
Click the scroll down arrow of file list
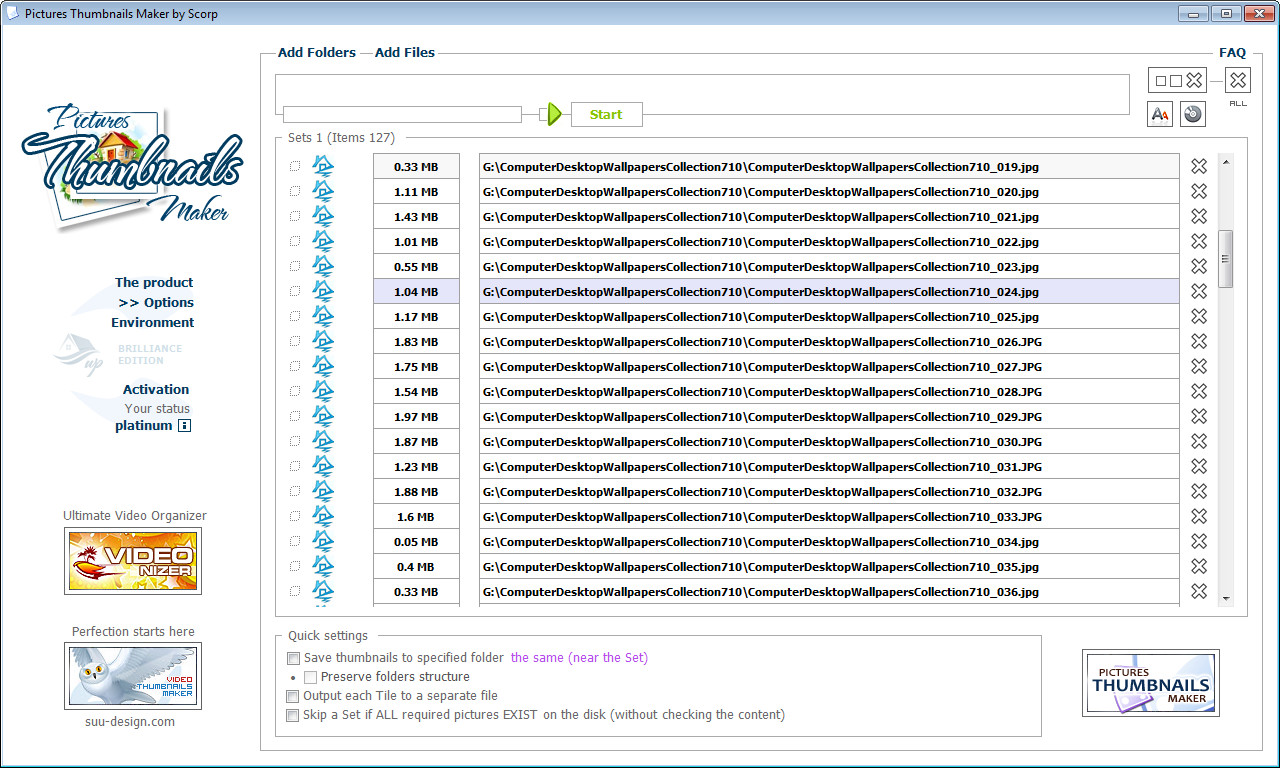1225,598
